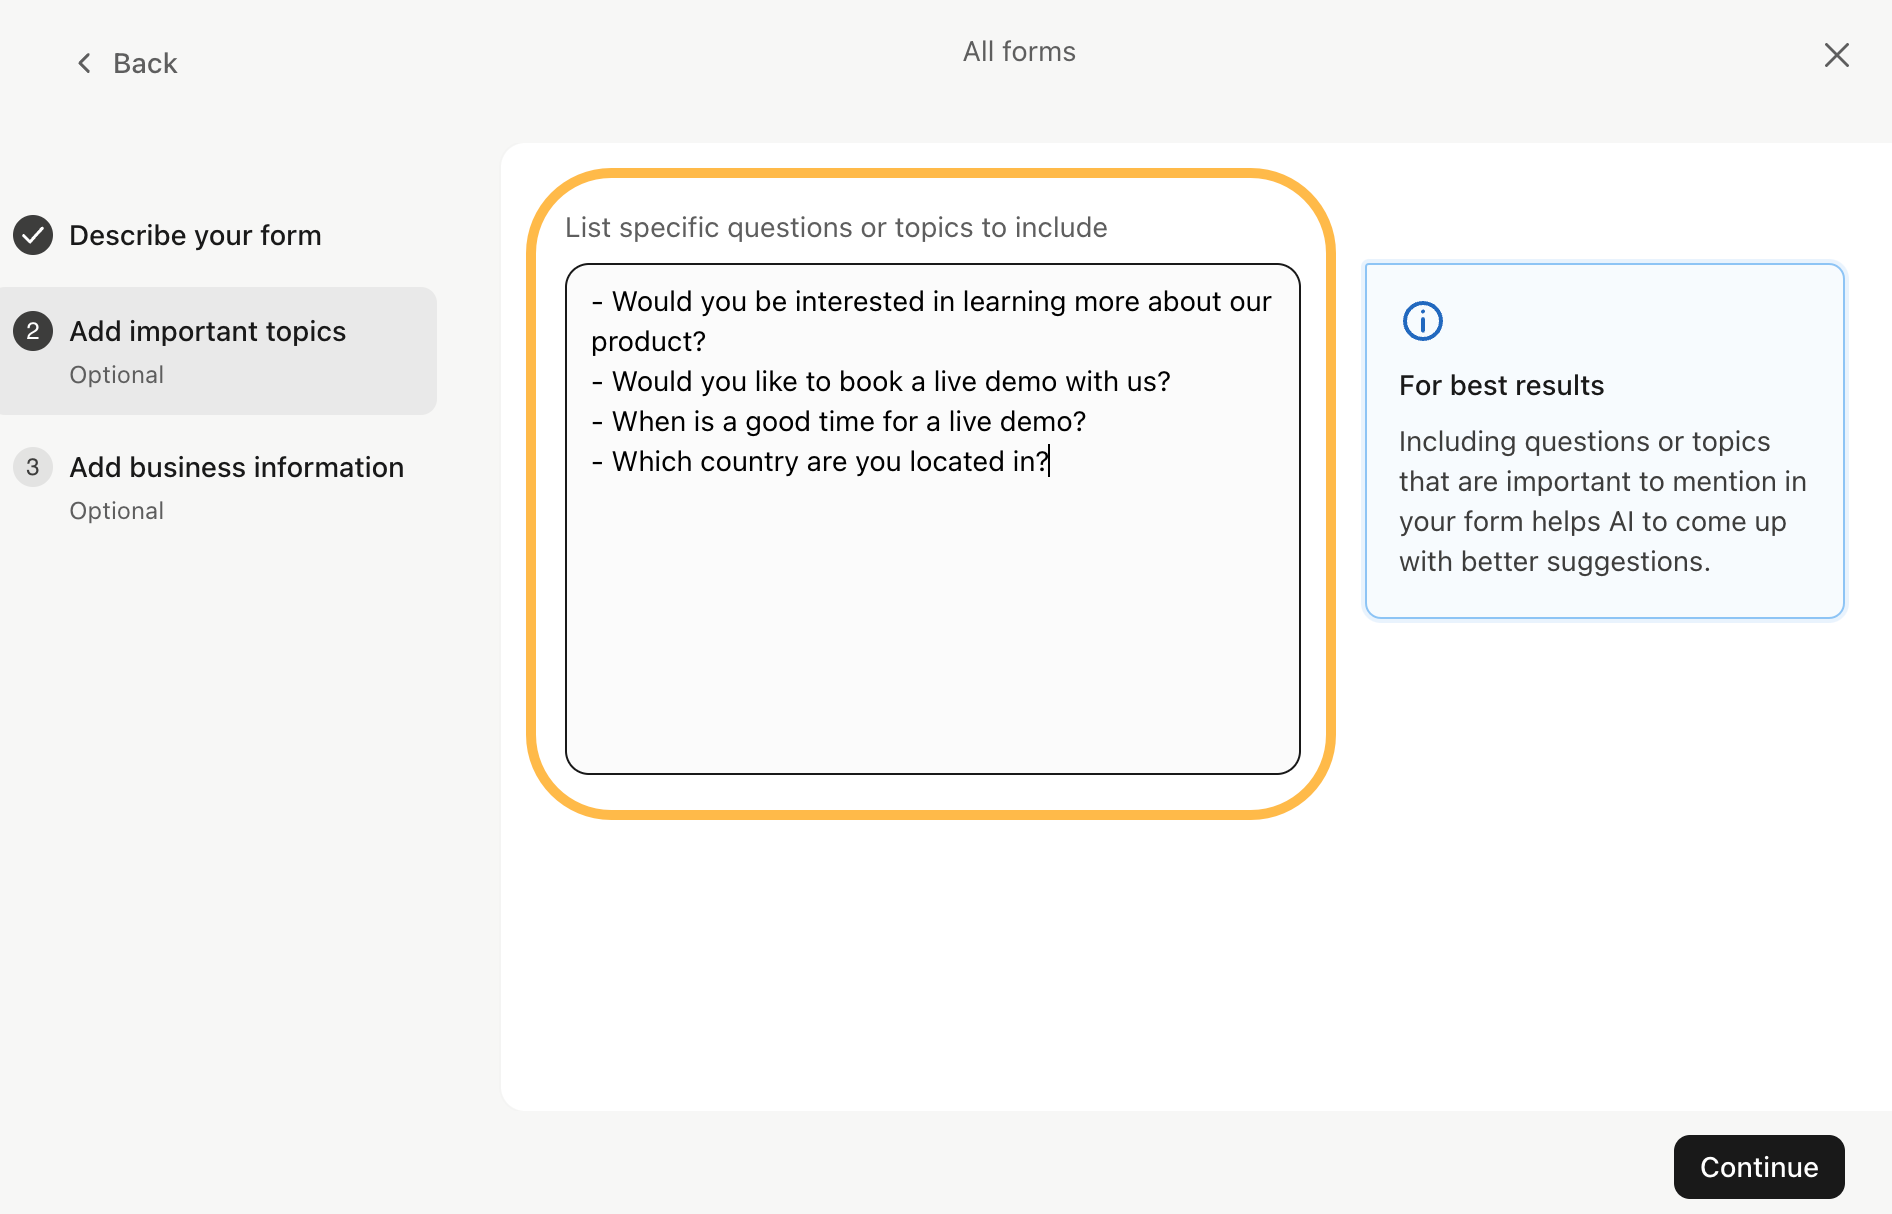Click the step 2 number badge
1892x1214 pixels.
(33, 331)
